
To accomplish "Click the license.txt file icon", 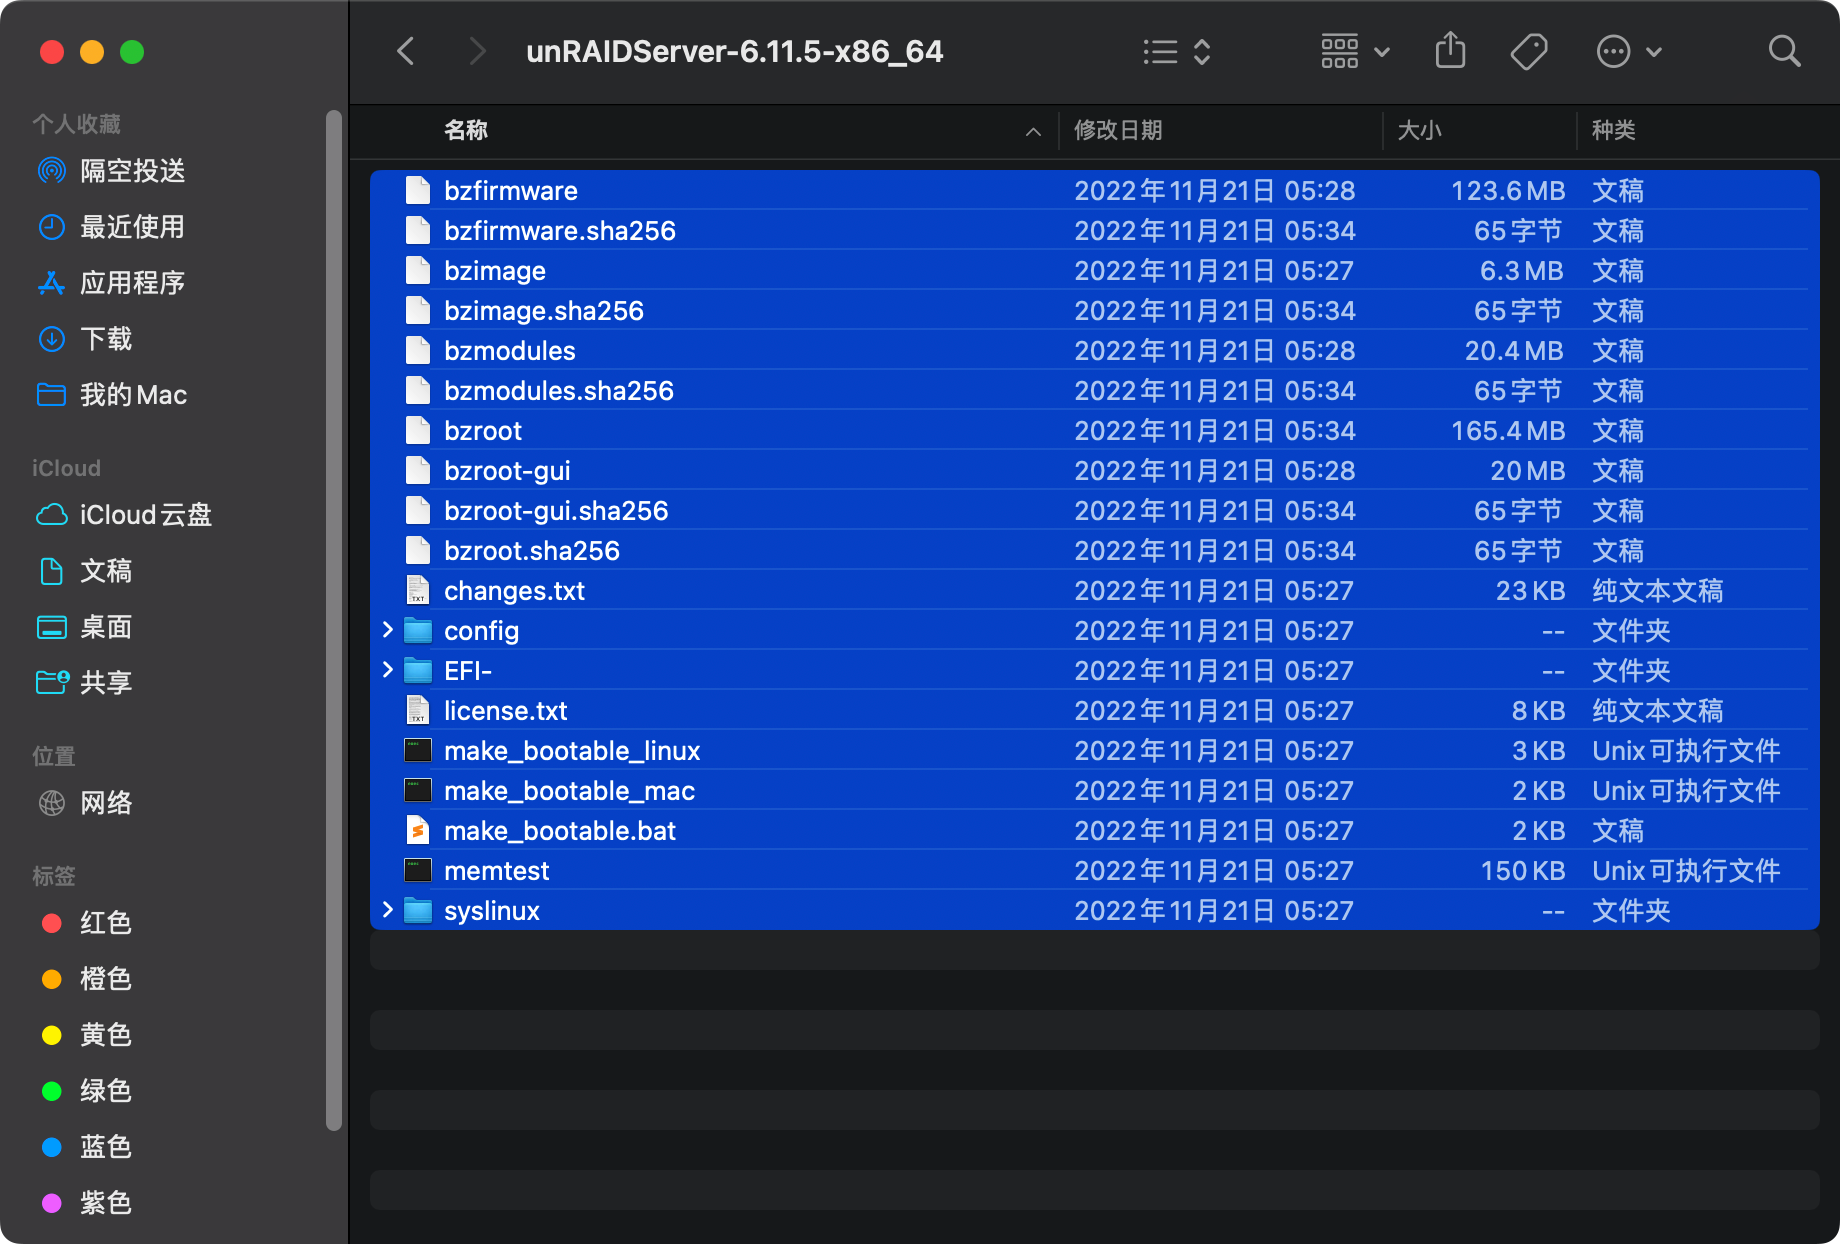I will pyautogui.click(x=418, y=710).
